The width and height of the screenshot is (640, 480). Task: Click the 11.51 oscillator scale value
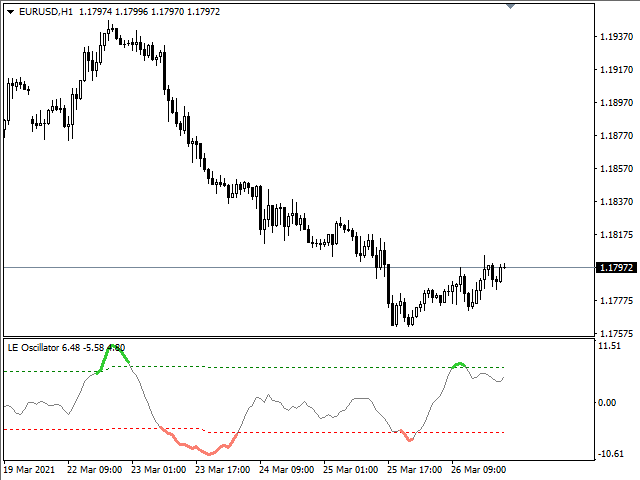coord(609,346)
